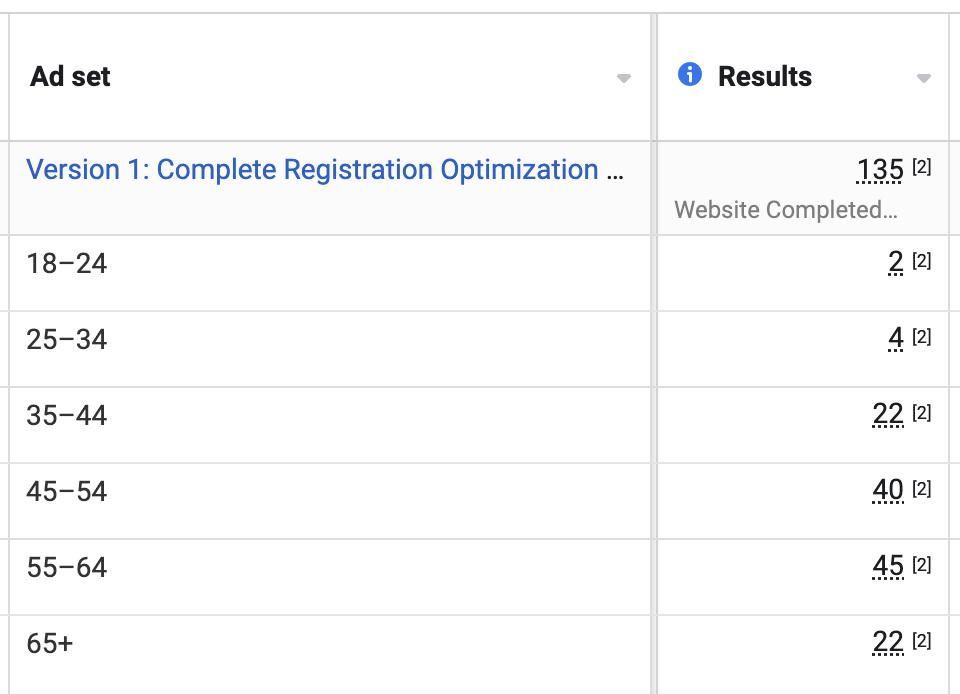Click the Results column header text
Viewport: 960px width, 694px height.
click(x=765, y=76)
